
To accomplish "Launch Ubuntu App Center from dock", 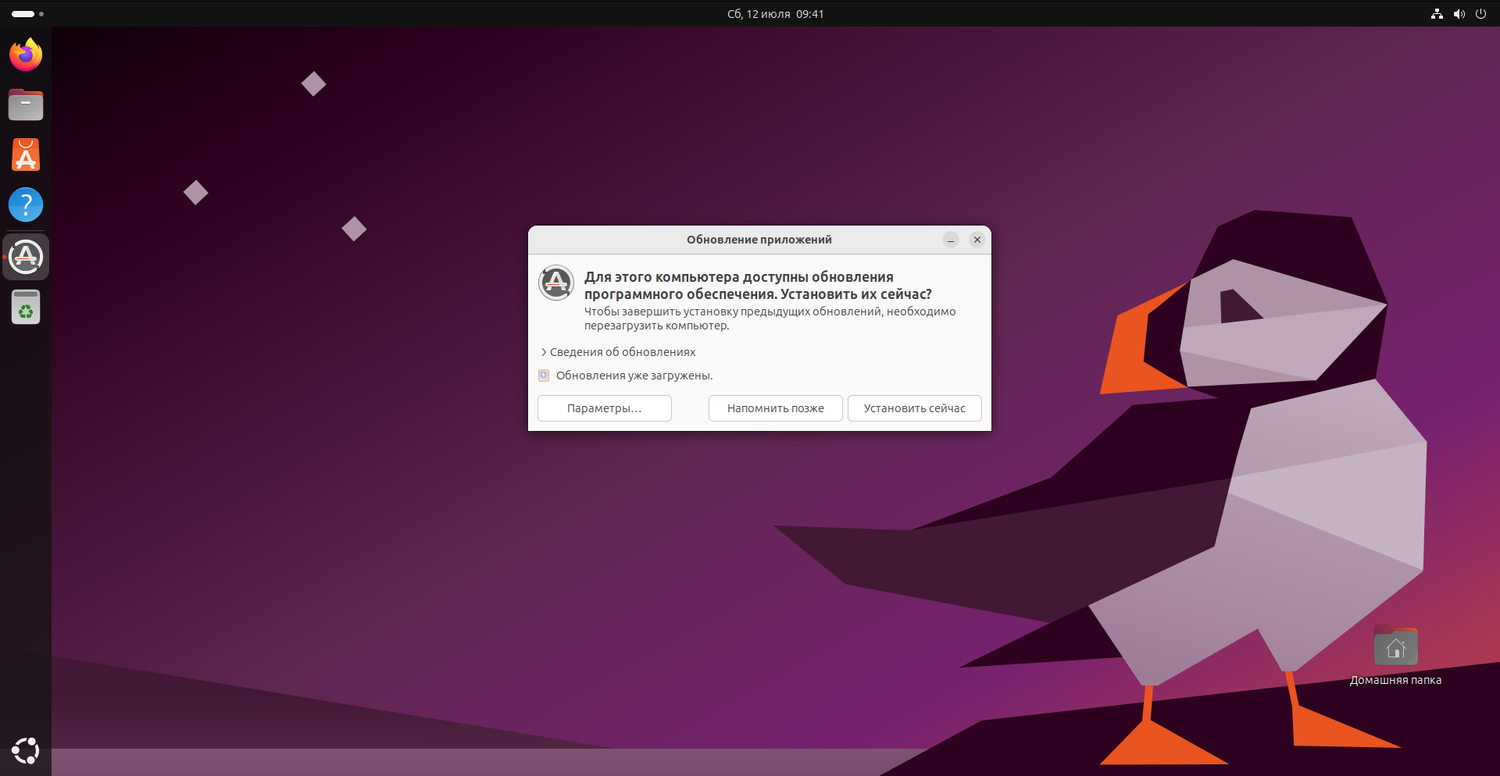I will click(x=26, y=155).
